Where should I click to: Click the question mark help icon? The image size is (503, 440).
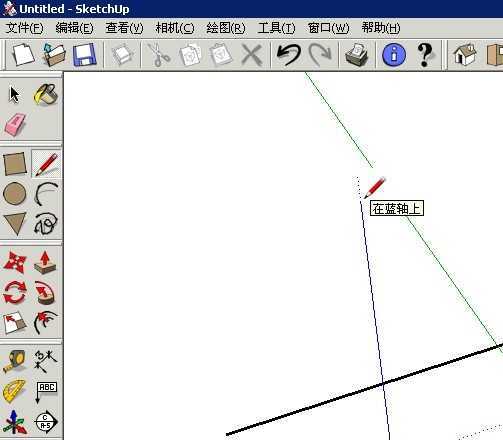pyautogui.click(x=425, y=55)
